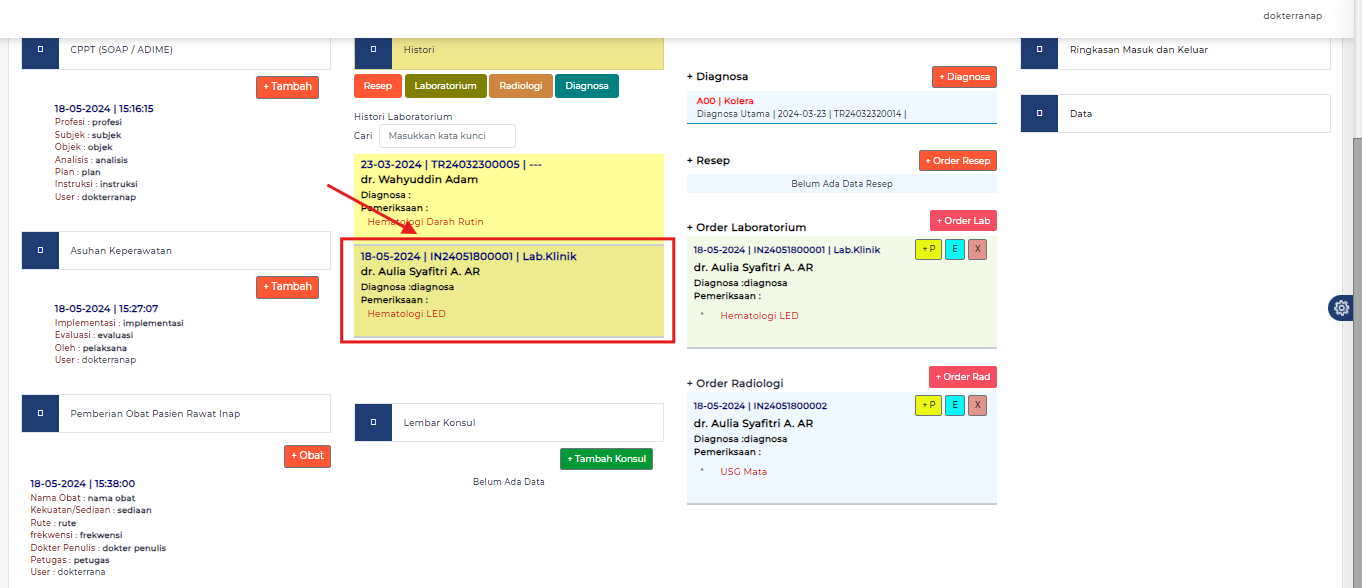Viewport: 1362px width, 588px height.
Task: Switch to the Resep history tab
Action: click(377, 86)
